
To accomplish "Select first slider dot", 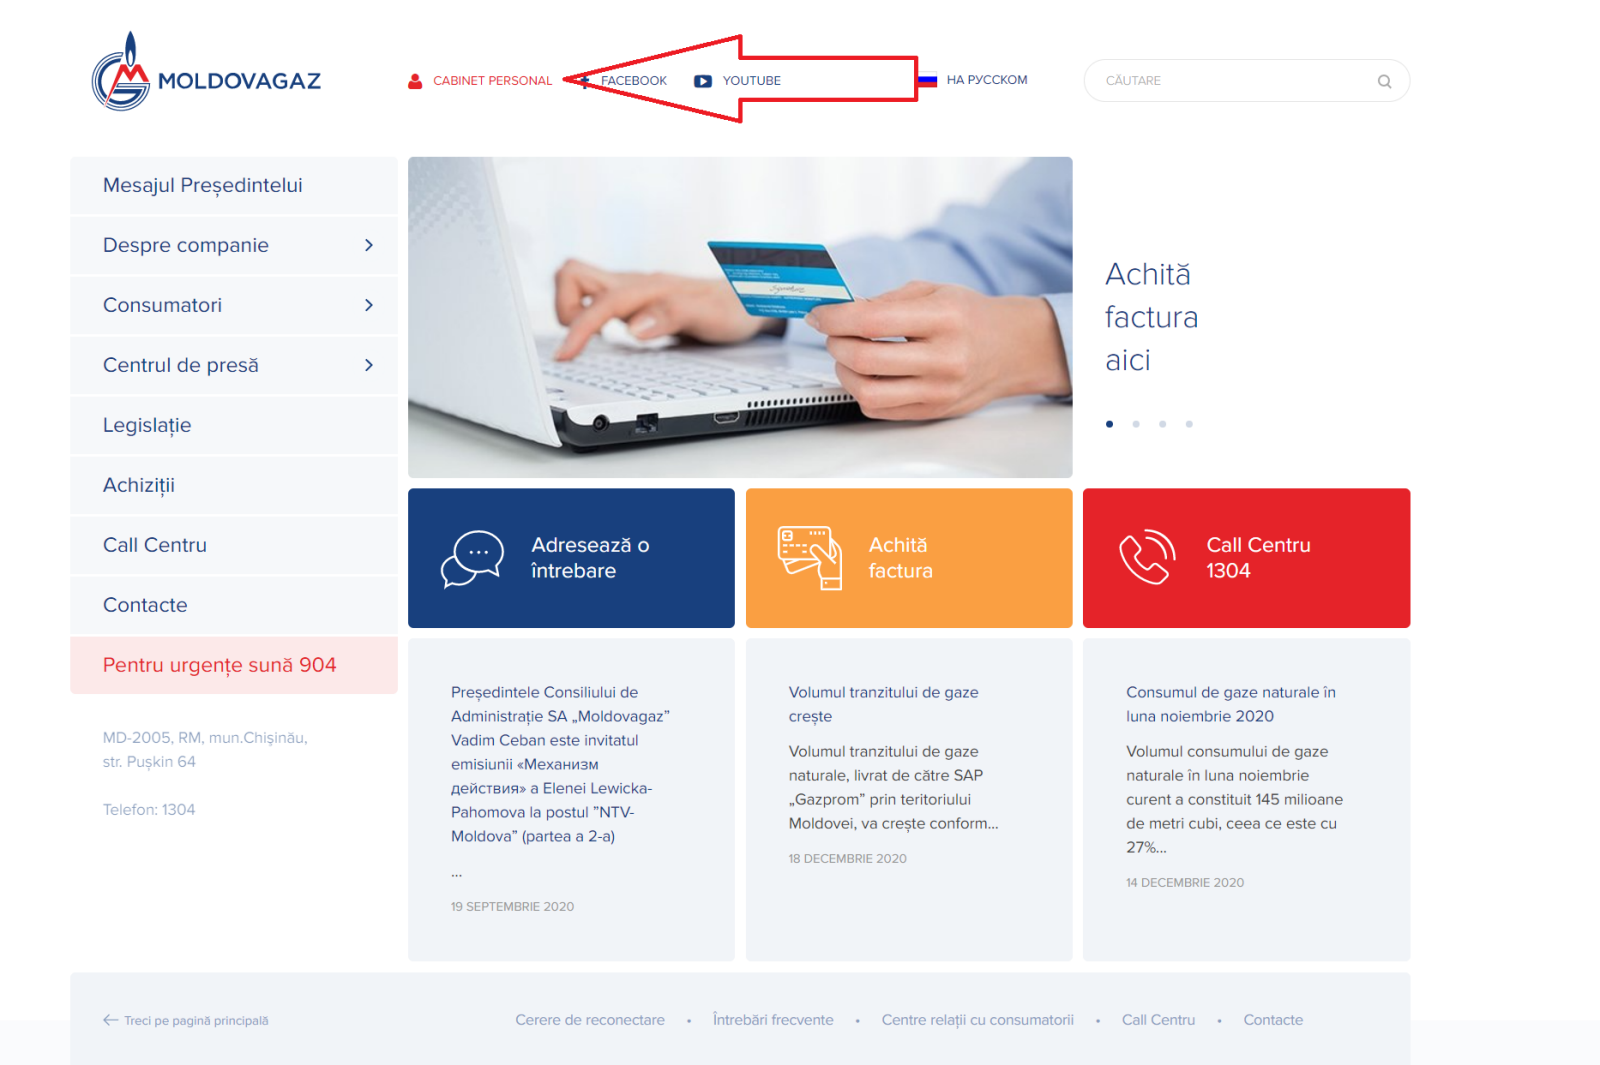I will 1109,424.
